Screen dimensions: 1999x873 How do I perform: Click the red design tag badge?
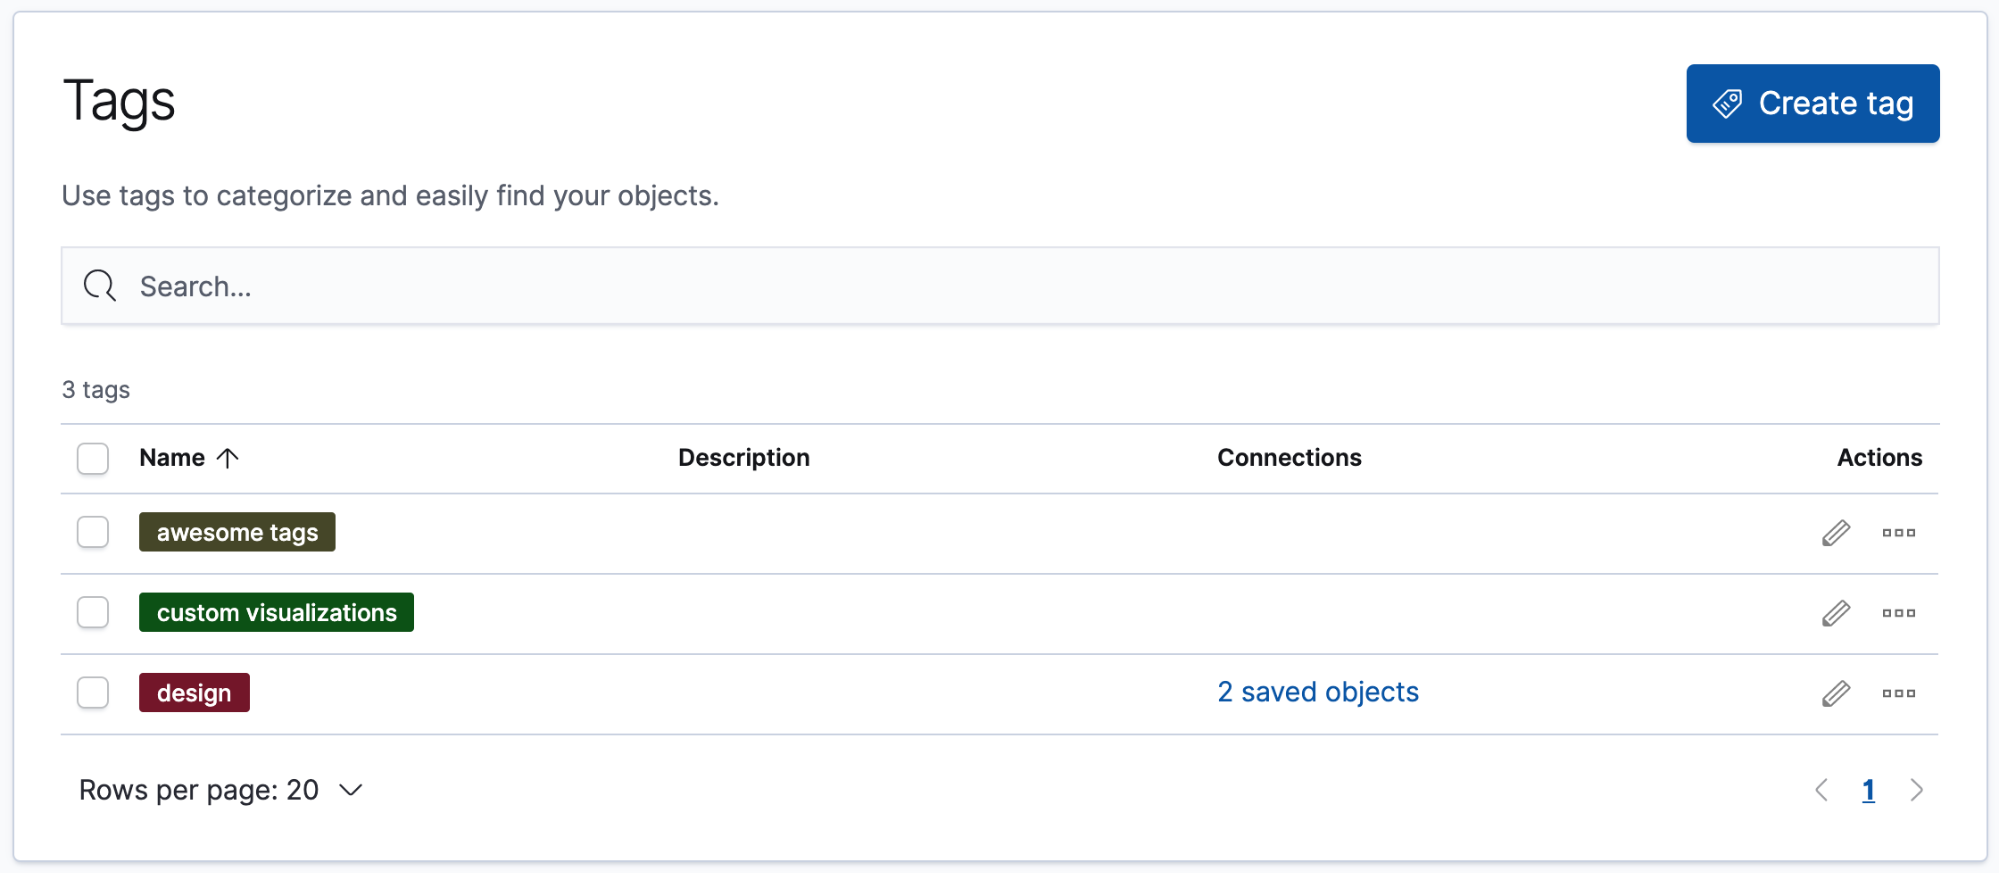pyautogui.click(x=194, y=692)
